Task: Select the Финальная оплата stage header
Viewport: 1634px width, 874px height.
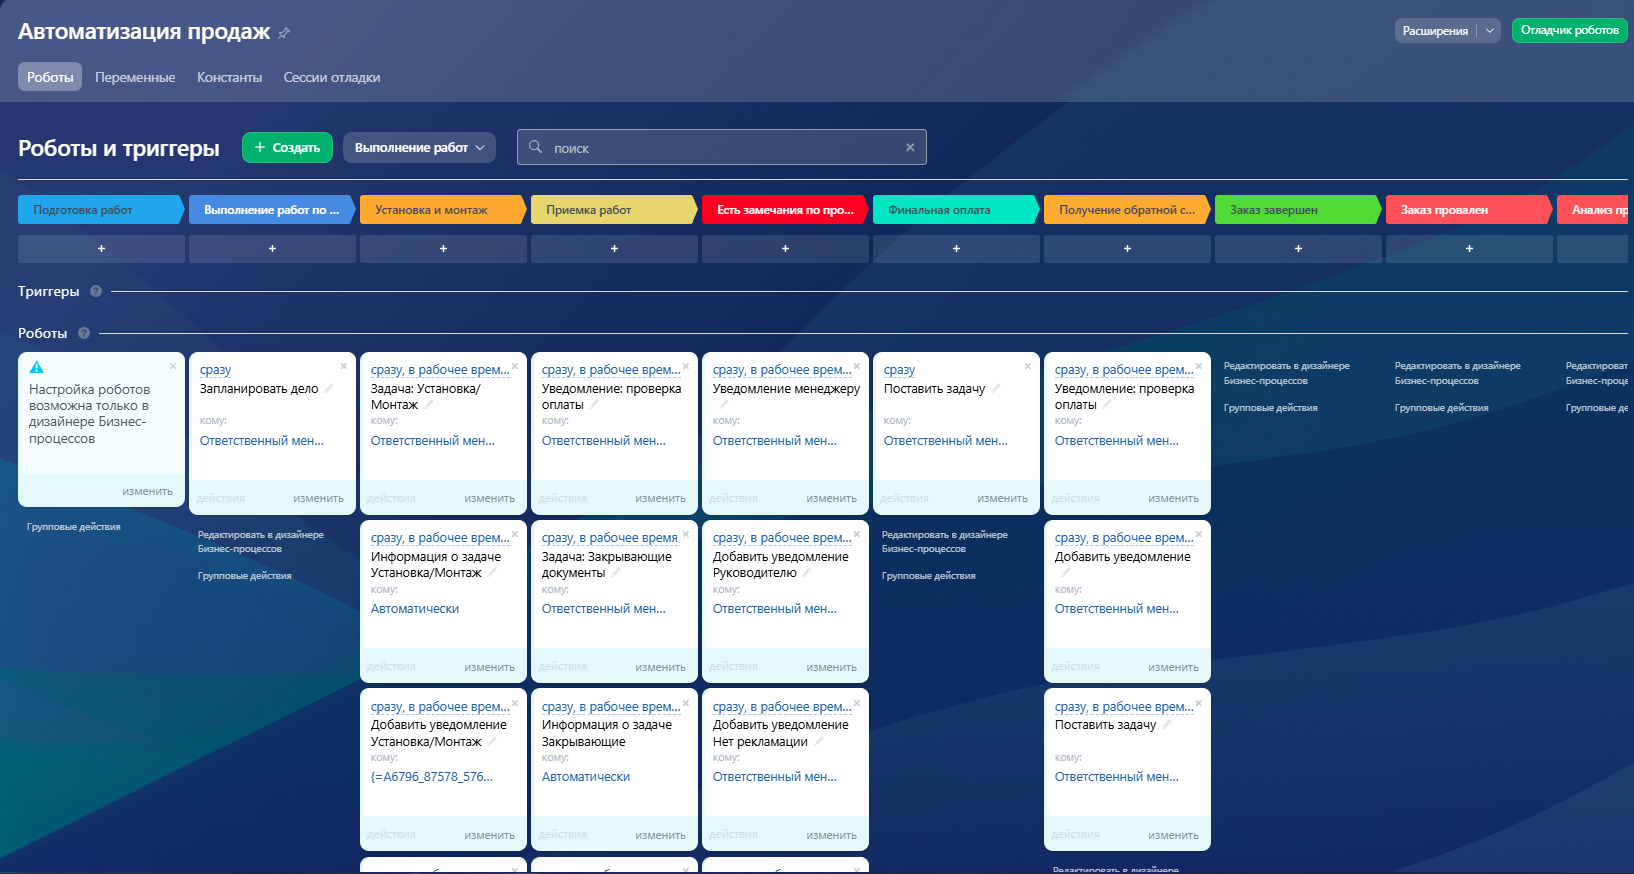Action: (956, 210)
